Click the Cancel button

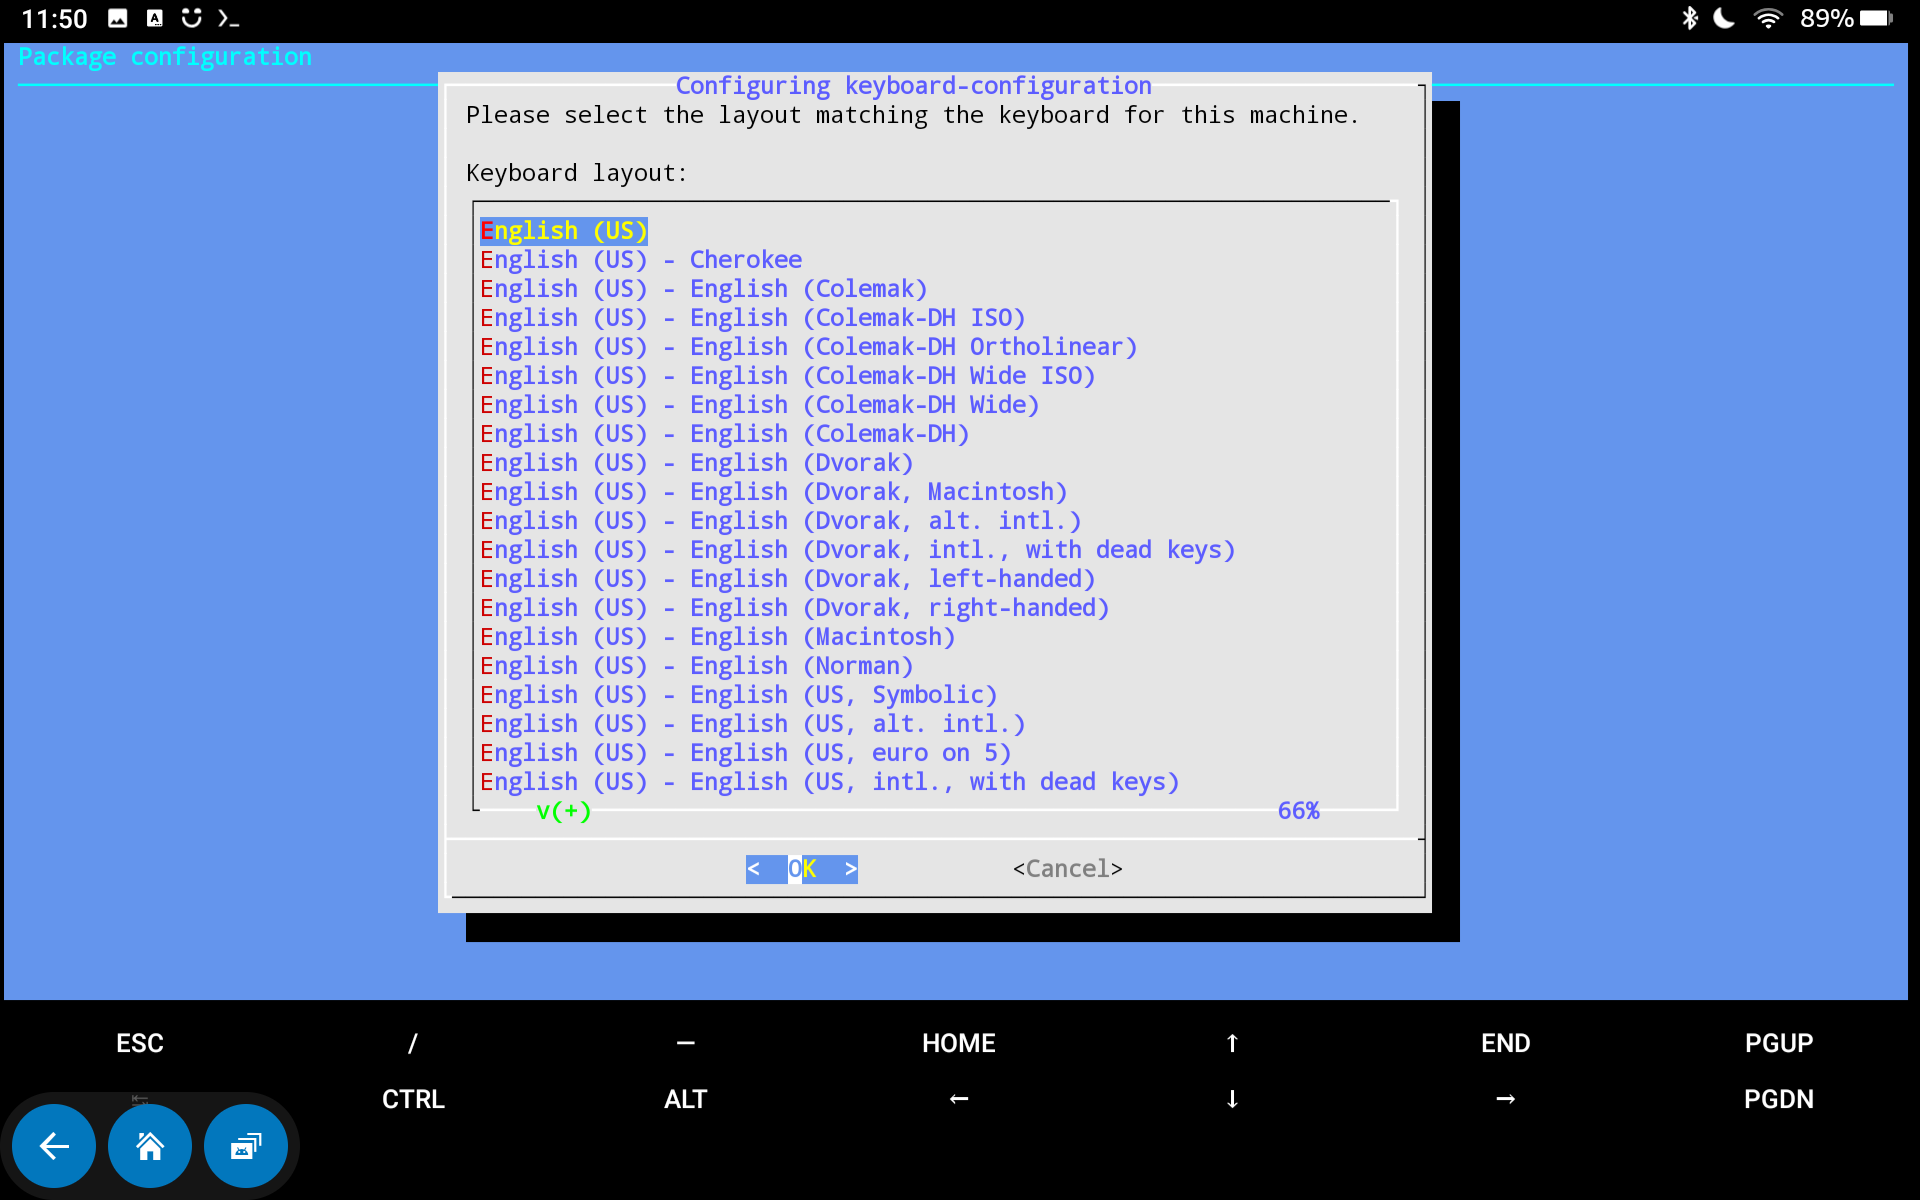click(x=1067, y=869)
